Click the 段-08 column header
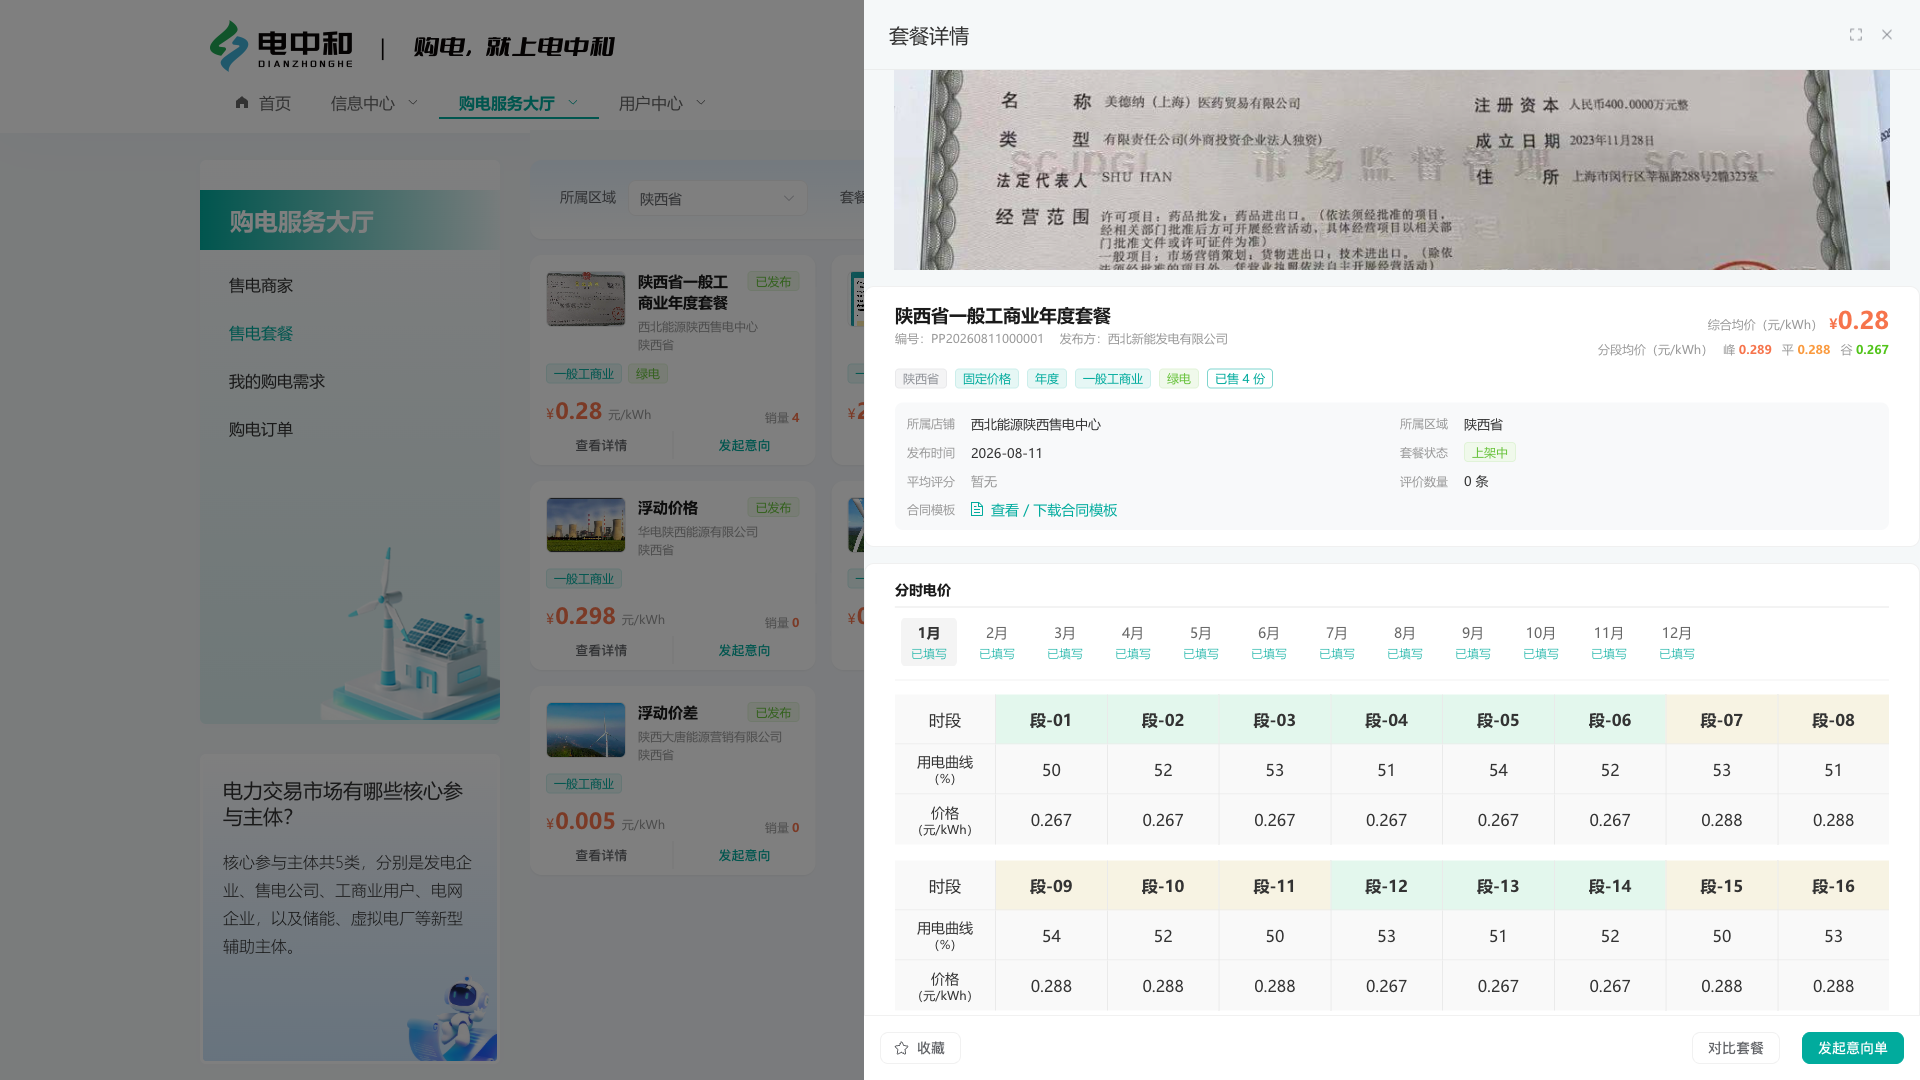Image resolution: width=1920 pixels, height=1080 pixels. (x=1833, y=720)
